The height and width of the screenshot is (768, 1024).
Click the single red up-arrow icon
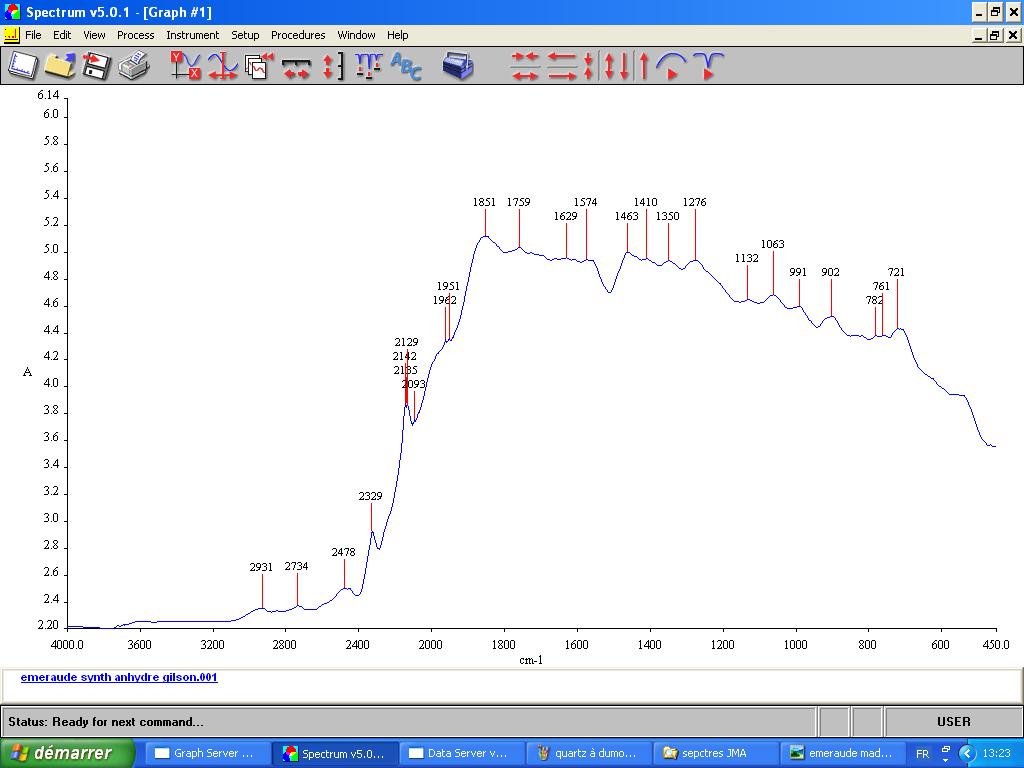[644, 66]
